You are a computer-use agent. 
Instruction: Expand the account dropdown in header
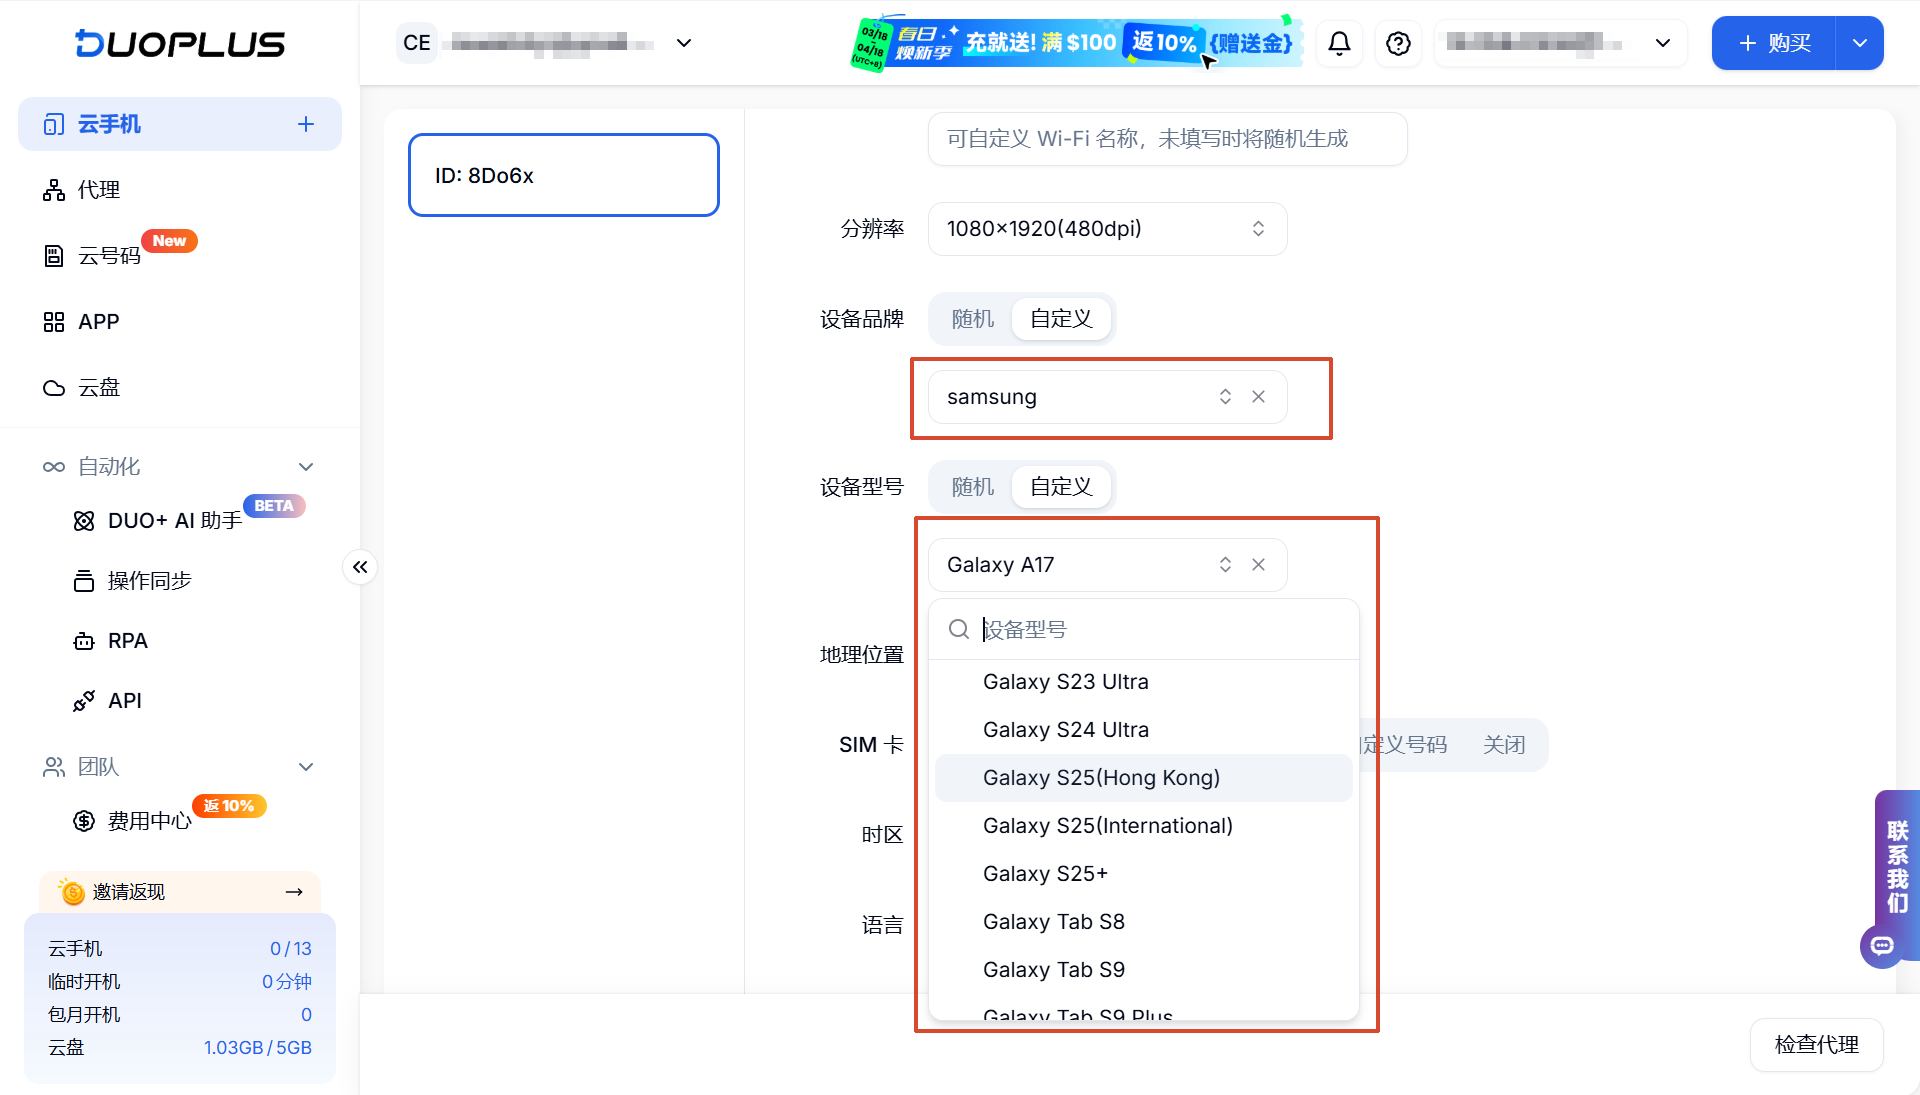1663,43
